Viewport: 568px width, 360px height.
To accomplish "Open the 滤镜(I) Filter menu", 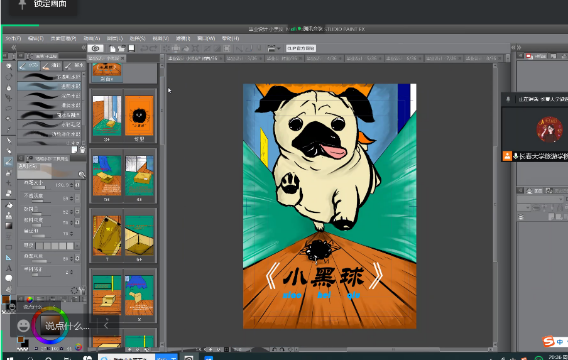I will tap(183, 38).
